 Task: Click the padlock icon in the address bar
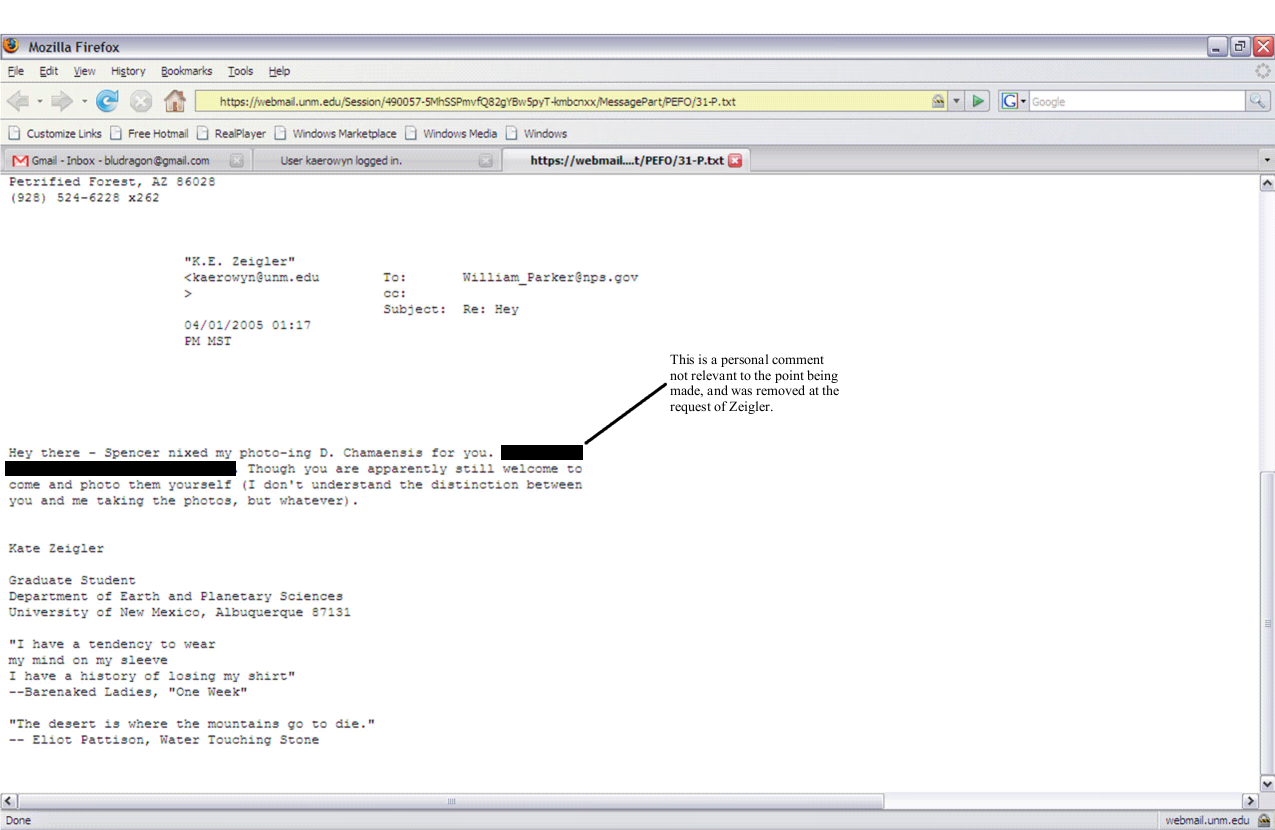click(x=938, y=101)
